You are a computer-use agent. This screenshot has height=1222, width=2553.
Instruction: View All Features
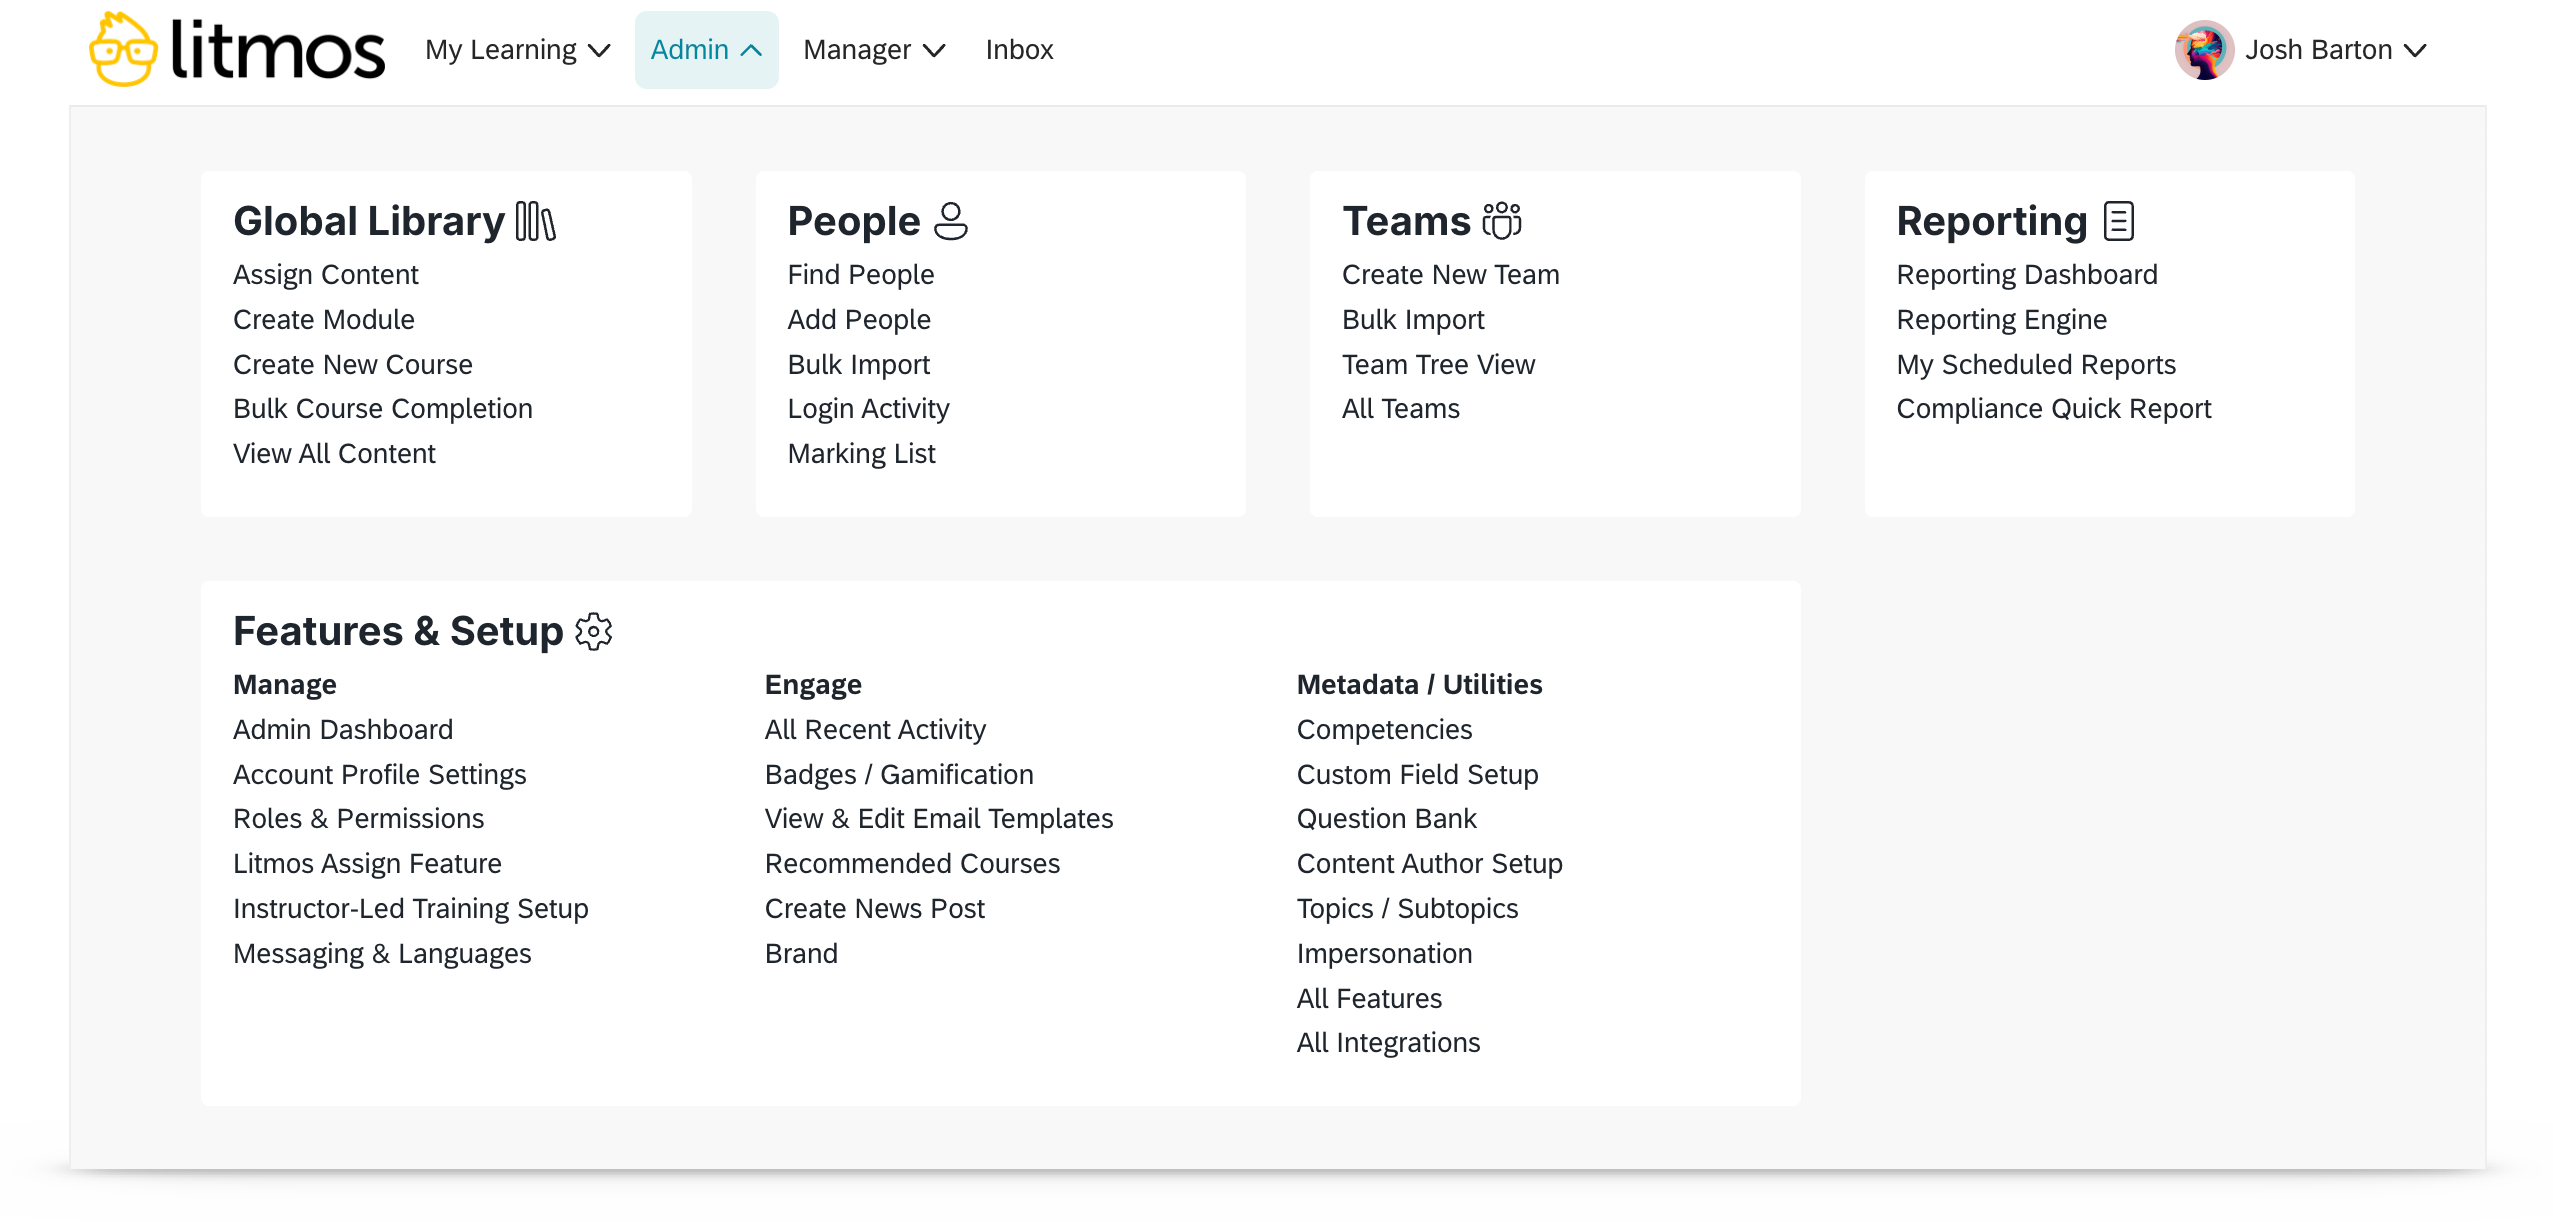pyautogui.click(x=1369, y=998)
